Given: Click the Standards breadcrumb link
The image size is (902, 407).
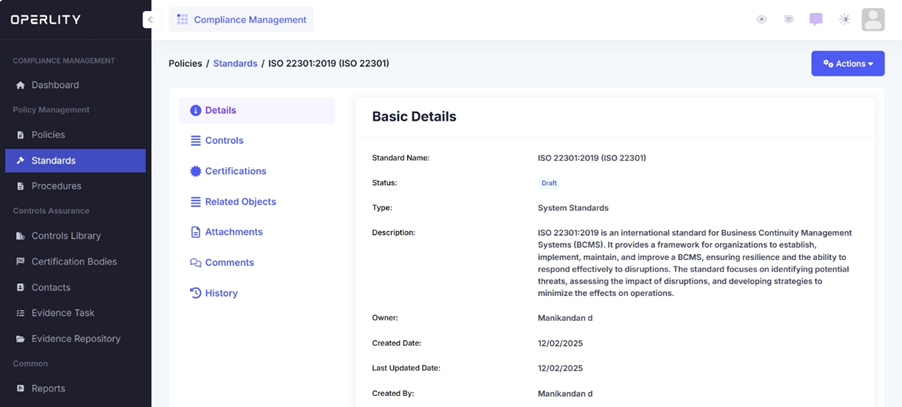Looking at the screenshot, I should [x=235, y=64].
